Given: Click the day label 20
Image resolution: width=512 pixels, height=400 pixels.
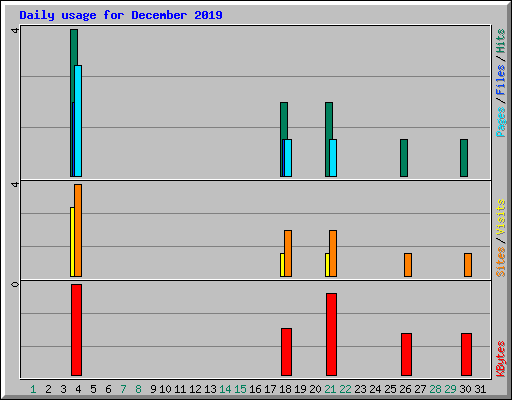Looking at the screenshot, I should click(315, 389).
